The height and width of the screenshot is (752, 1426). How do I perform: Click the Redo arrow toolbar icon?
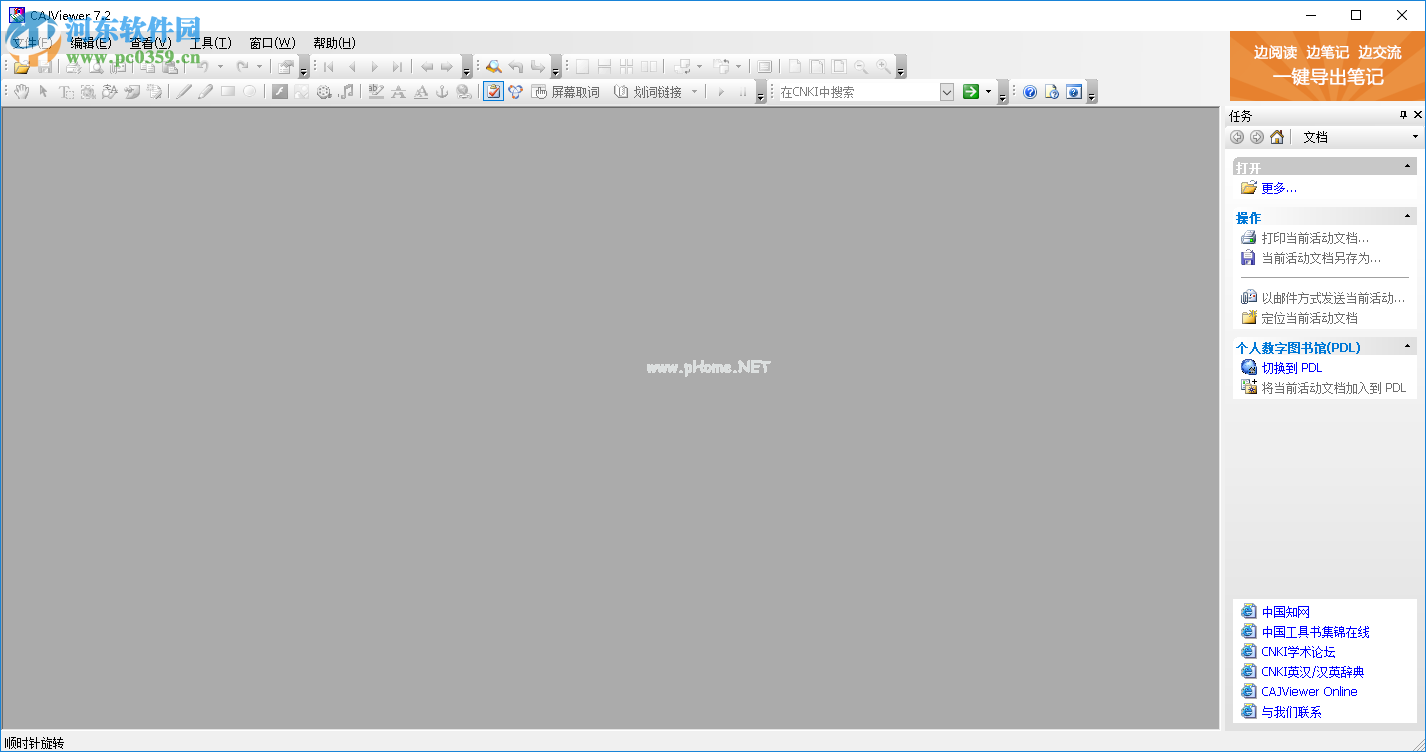click(242, 67)
